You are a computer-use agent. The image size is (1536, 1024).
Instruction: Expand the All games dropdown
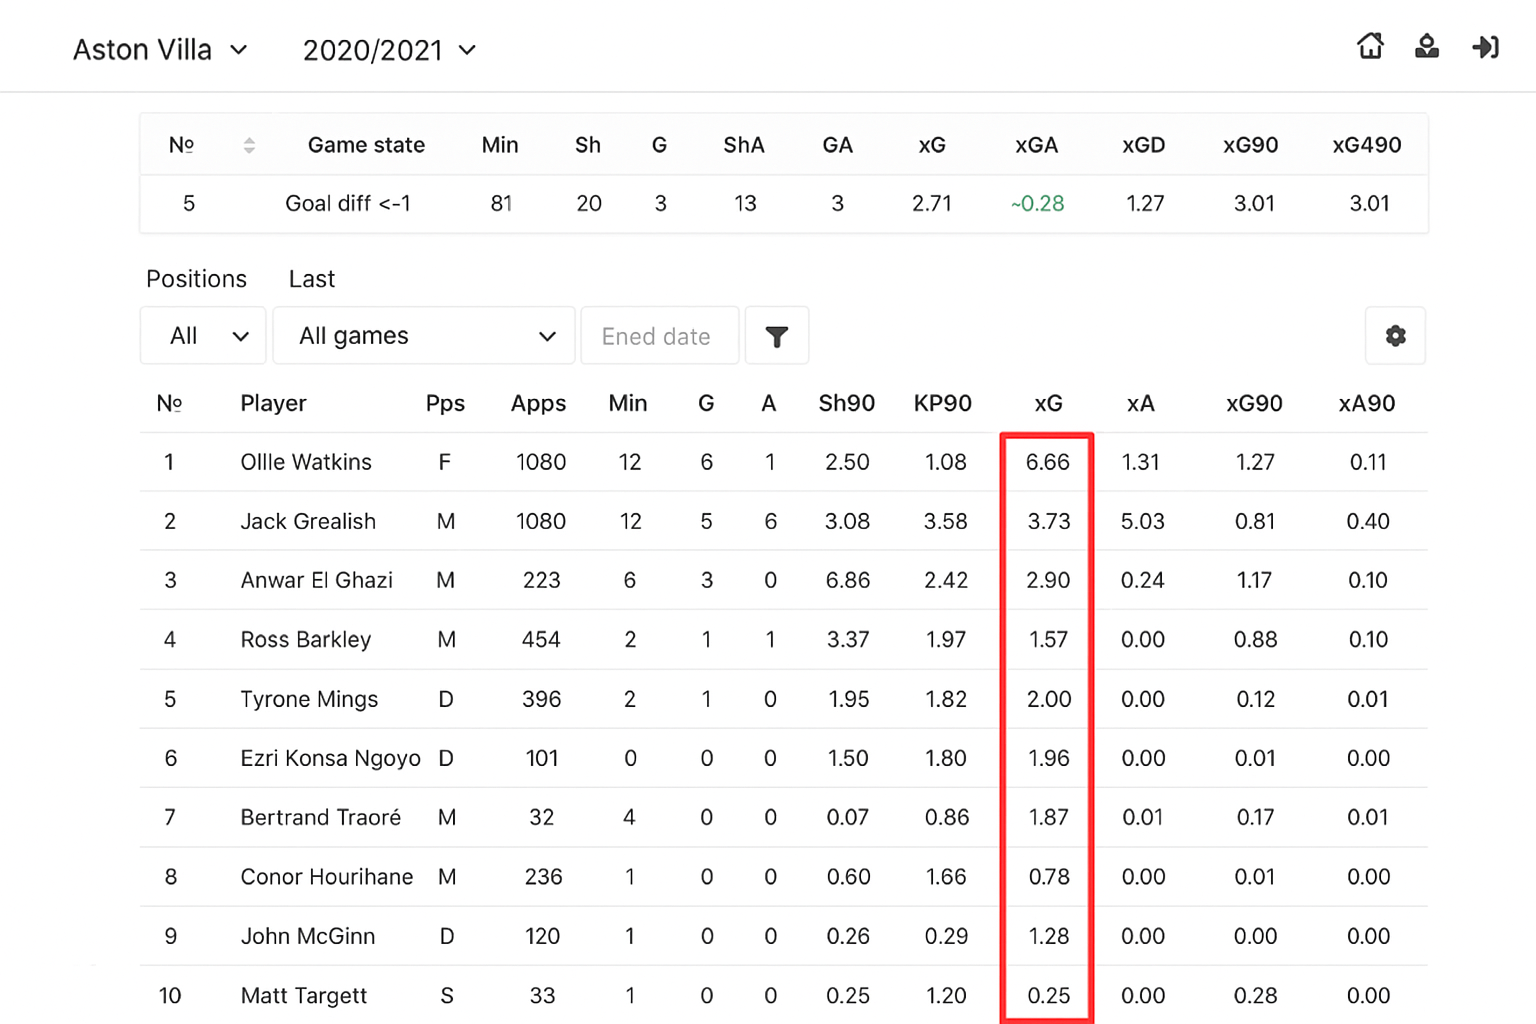pyautogui.click(x=424, y=336)
